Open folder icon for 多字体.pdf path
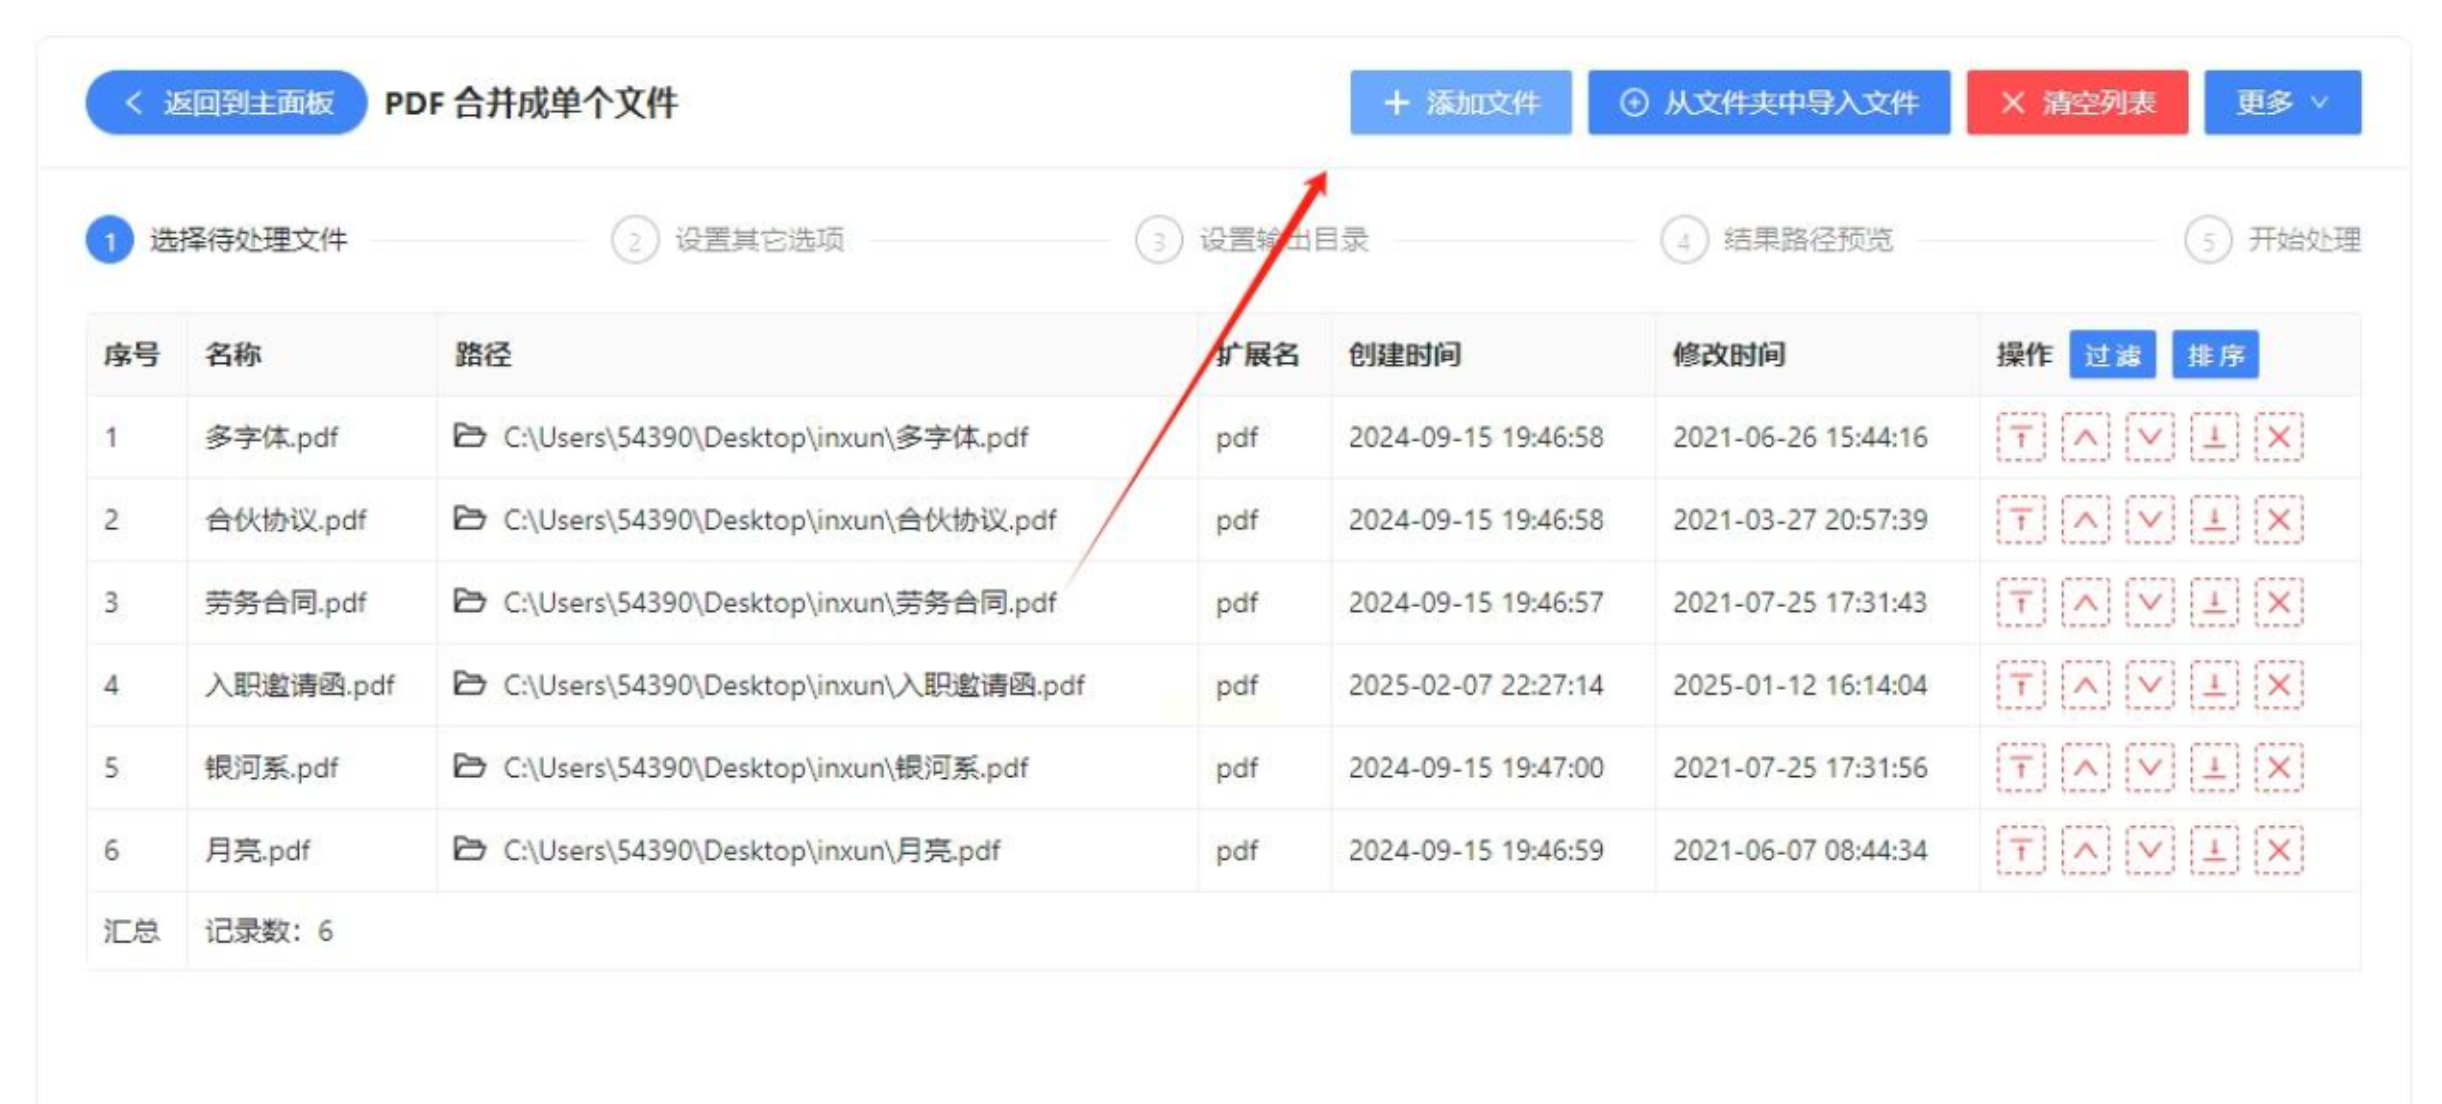The width and height of the screenshot is (2442, 1104). 469,436
